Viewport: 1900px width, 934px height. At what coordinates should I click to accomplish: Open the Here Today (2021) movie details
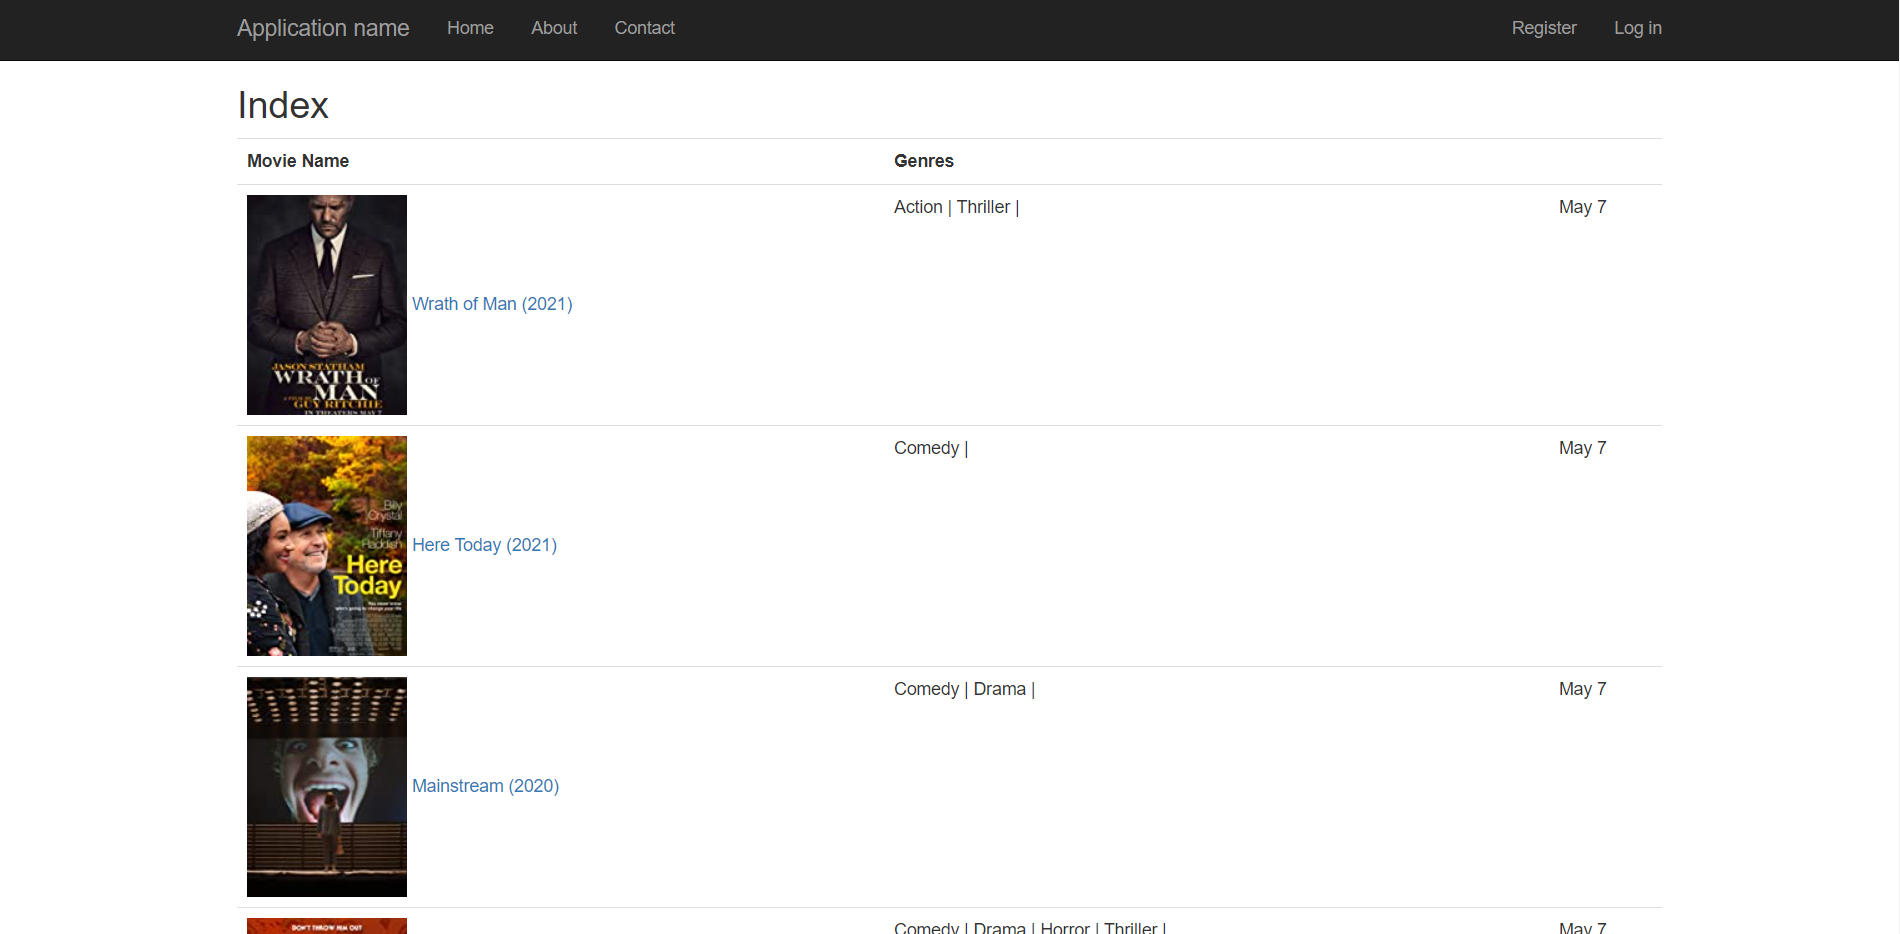pos(484,545)
